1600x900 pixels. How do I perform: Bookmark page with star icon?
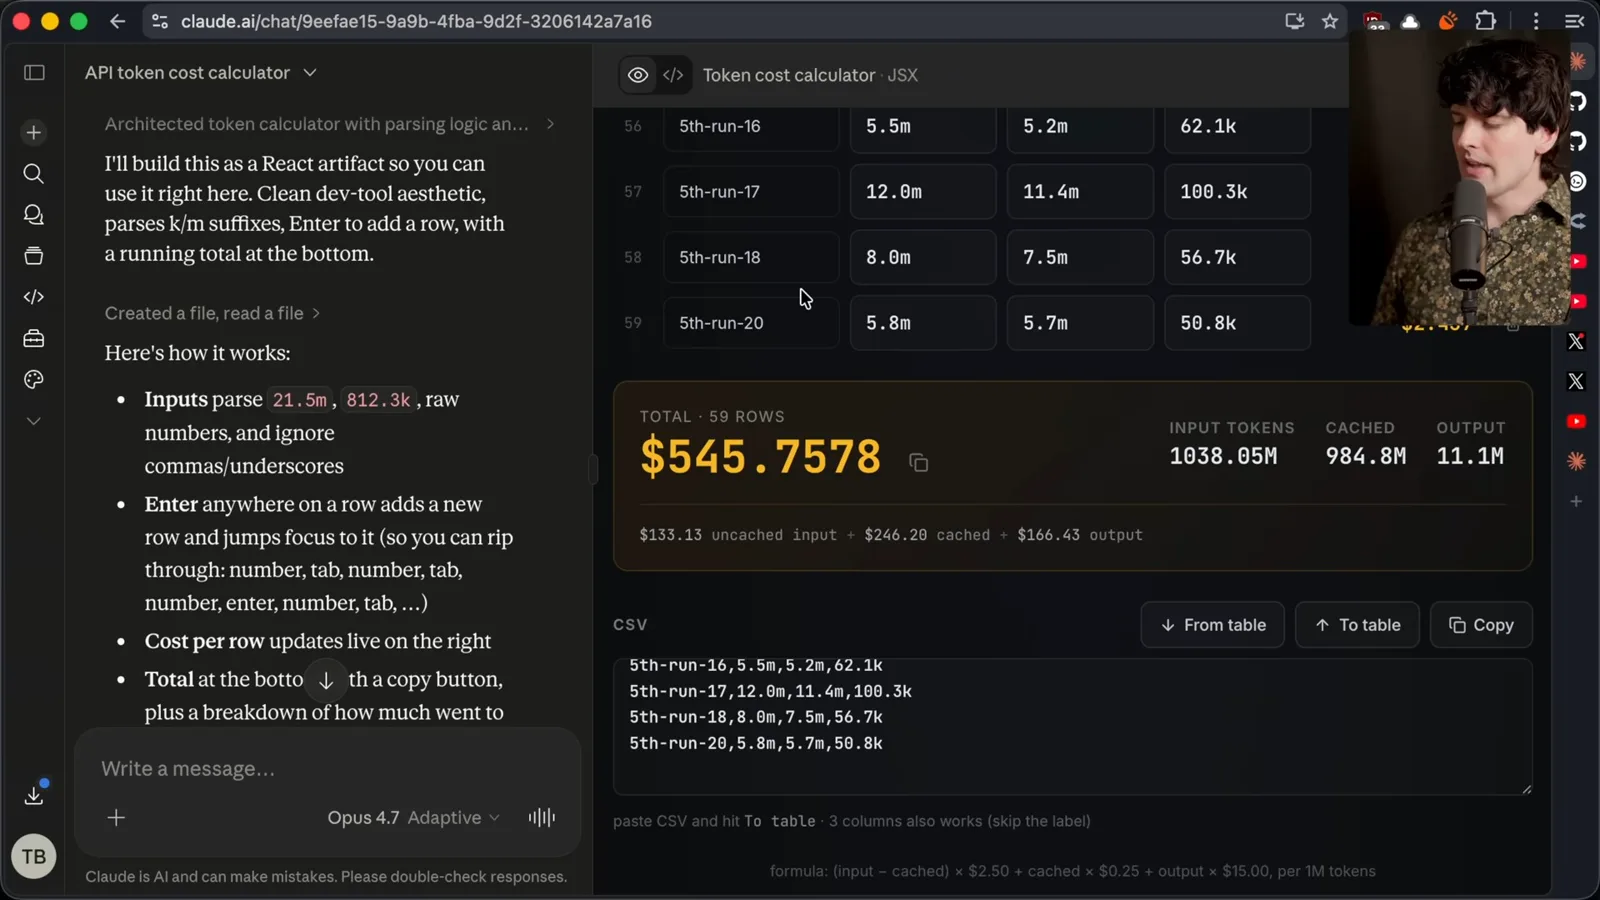click(x=1329, y=21)
